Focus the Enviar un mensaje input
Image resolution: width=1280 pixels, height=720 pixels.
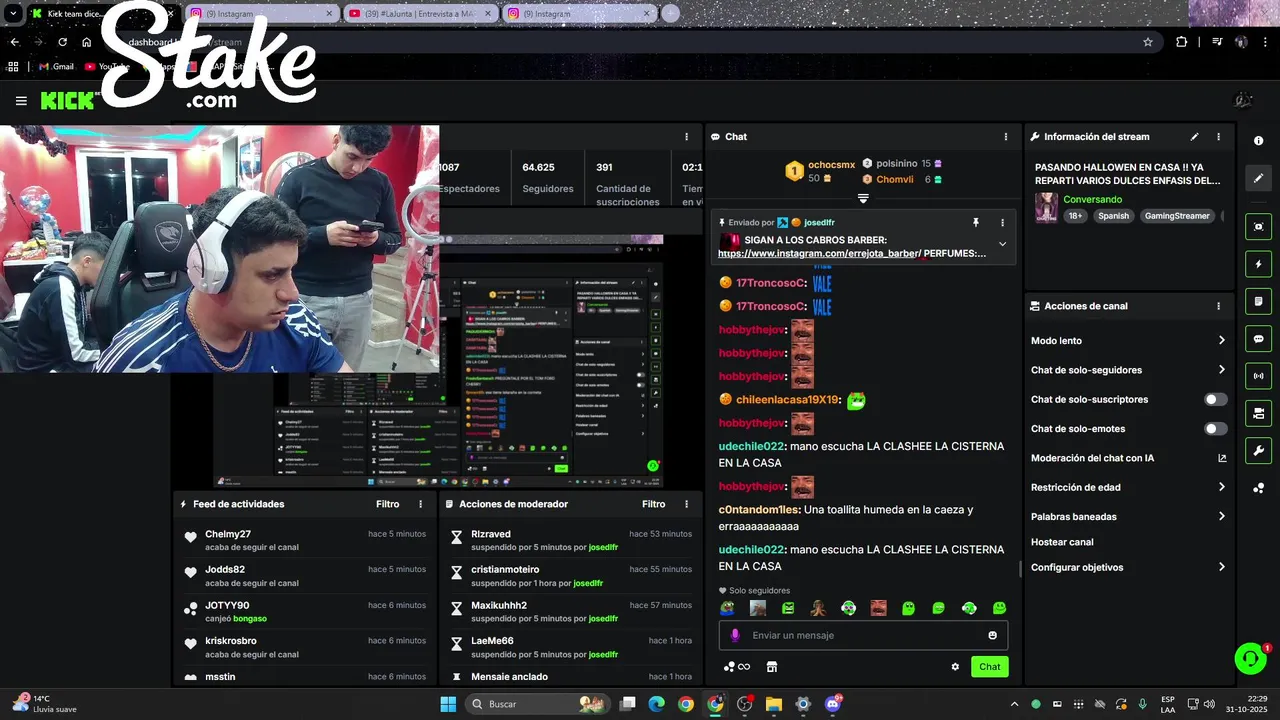point(862,635)
